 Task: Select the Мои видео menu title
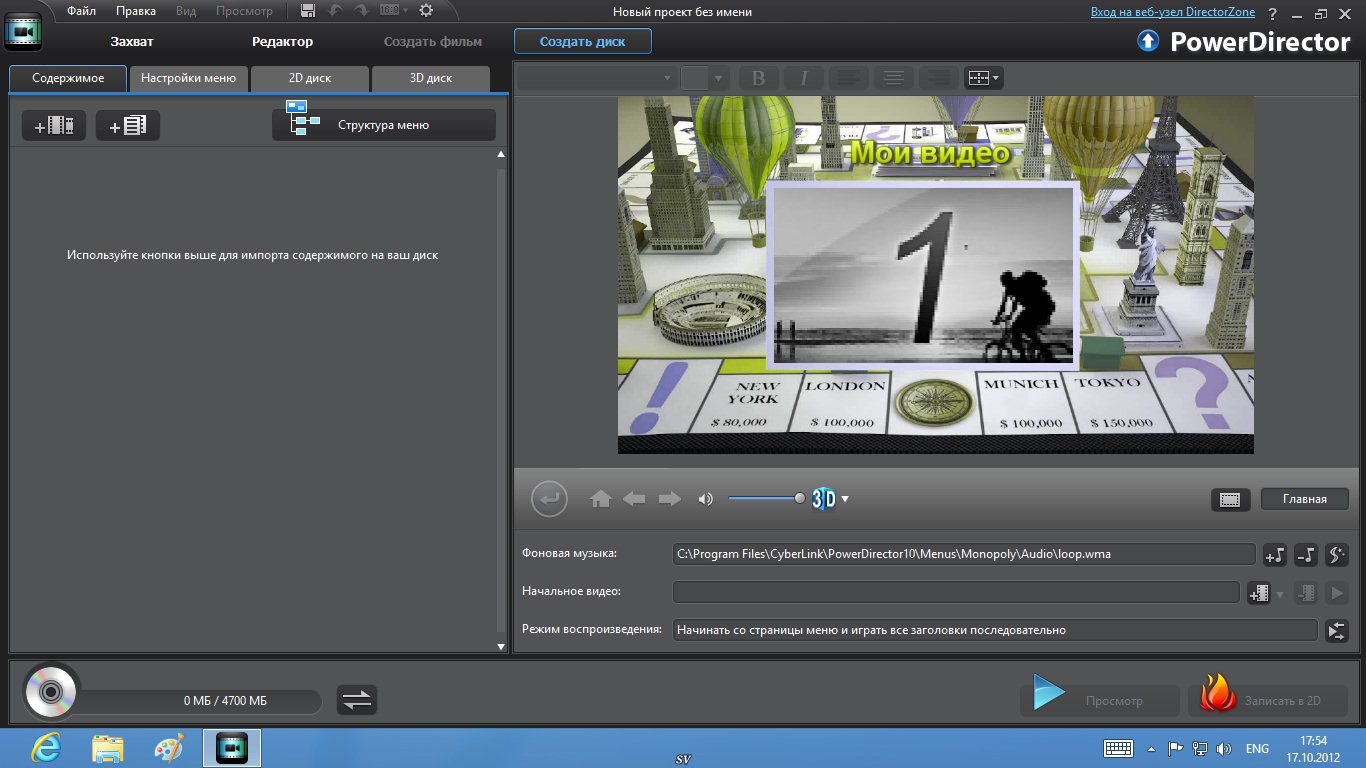pyautogui.click(x=930, y=153)
